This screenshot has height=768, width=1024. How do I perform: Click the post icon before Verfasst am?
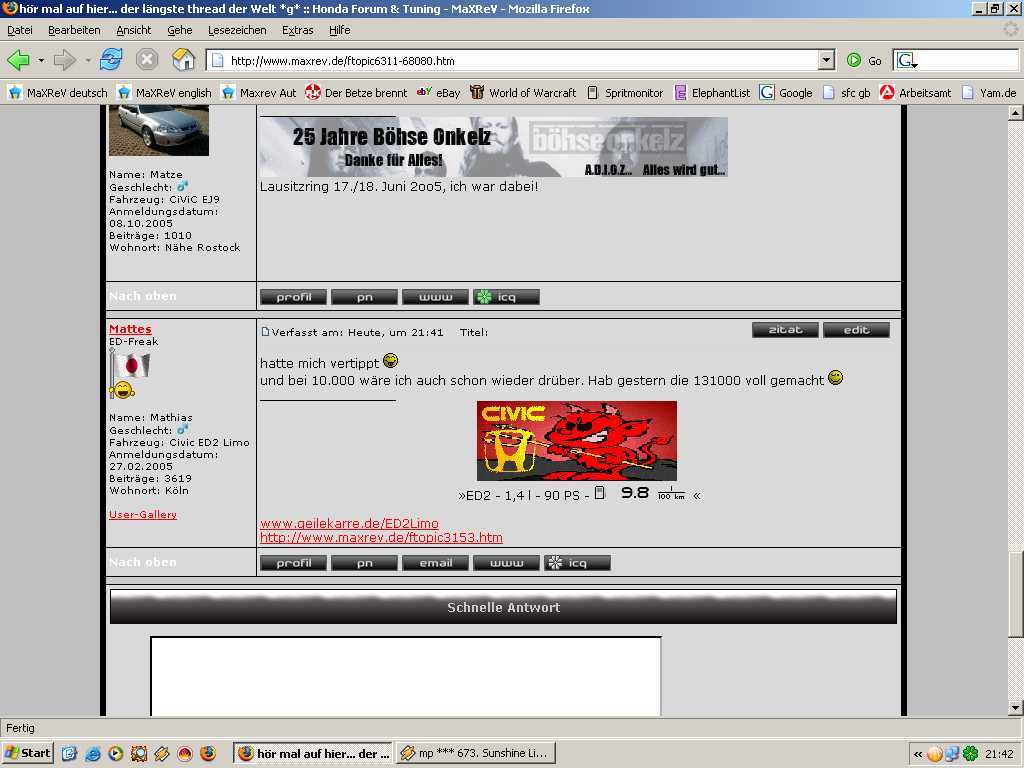(265, 332)
